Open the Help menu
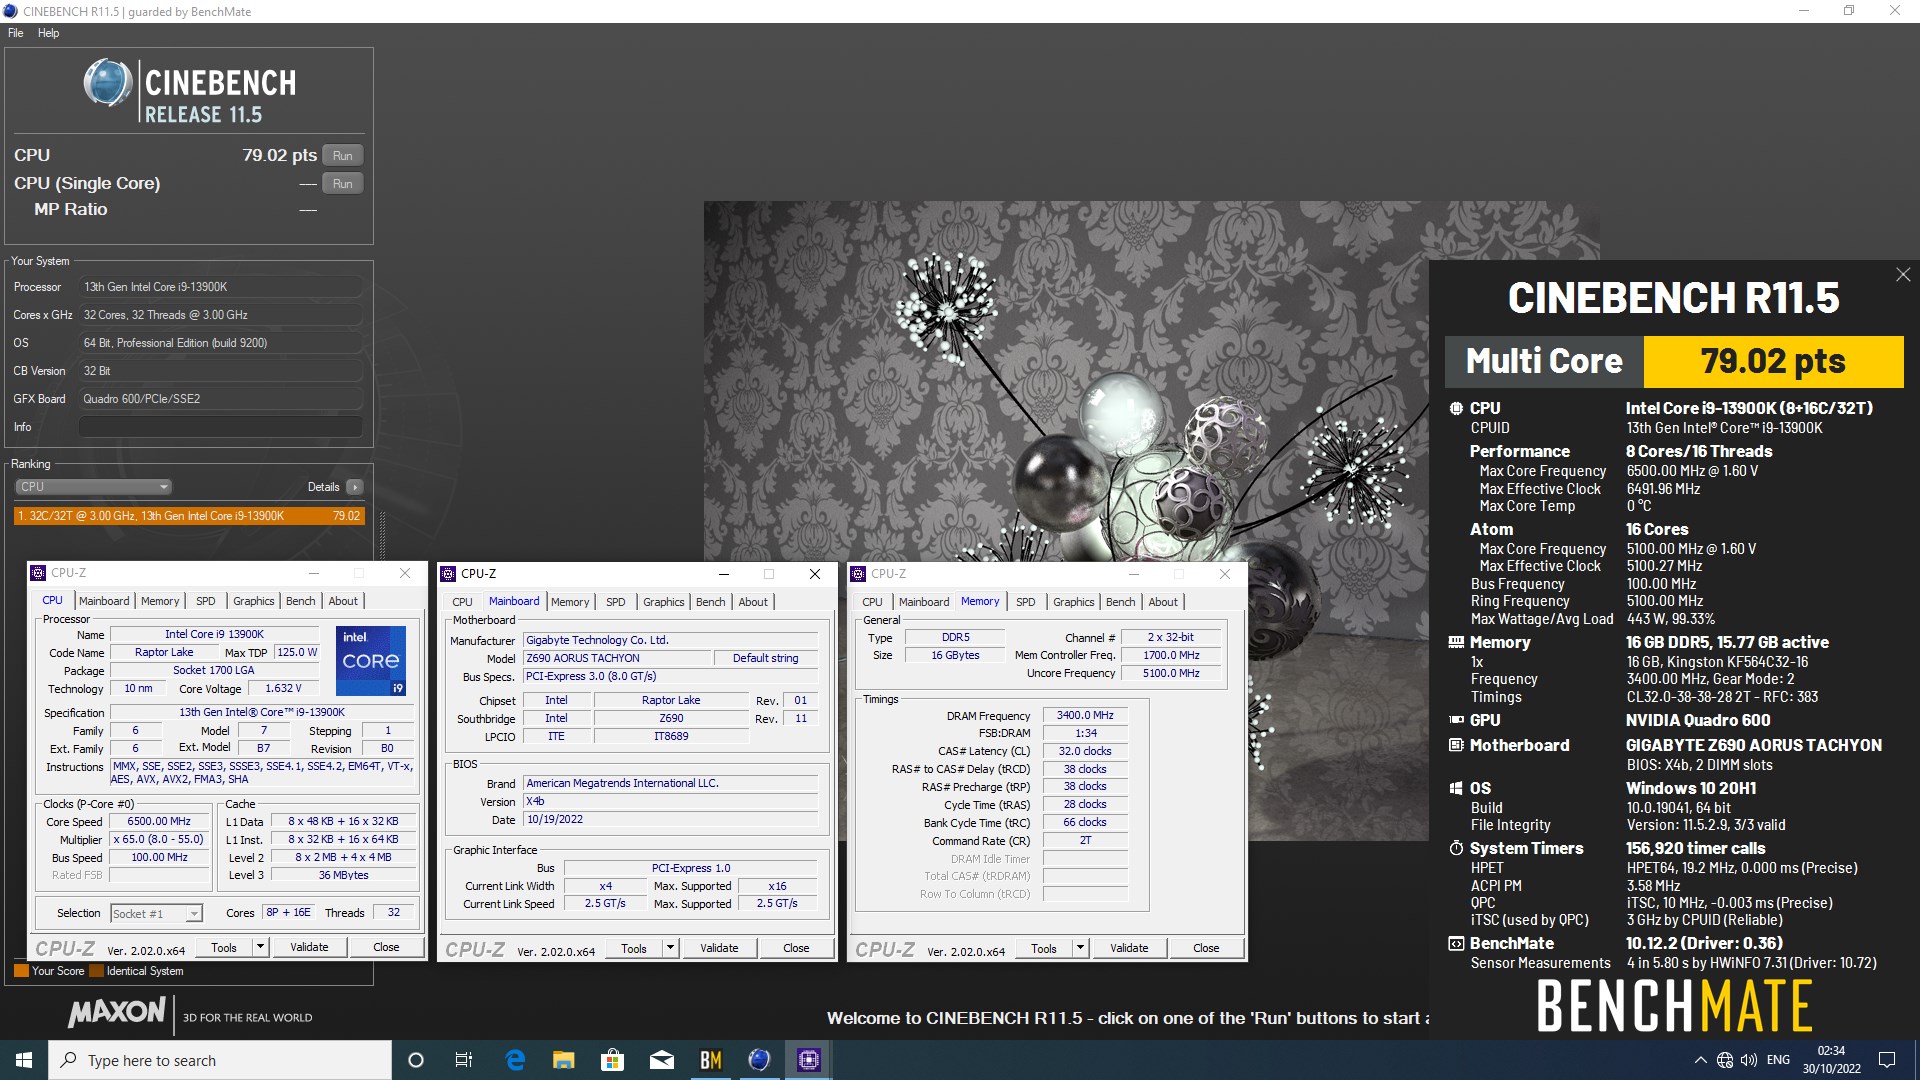Screen dimensions: 1920x1080 [48, 33]
